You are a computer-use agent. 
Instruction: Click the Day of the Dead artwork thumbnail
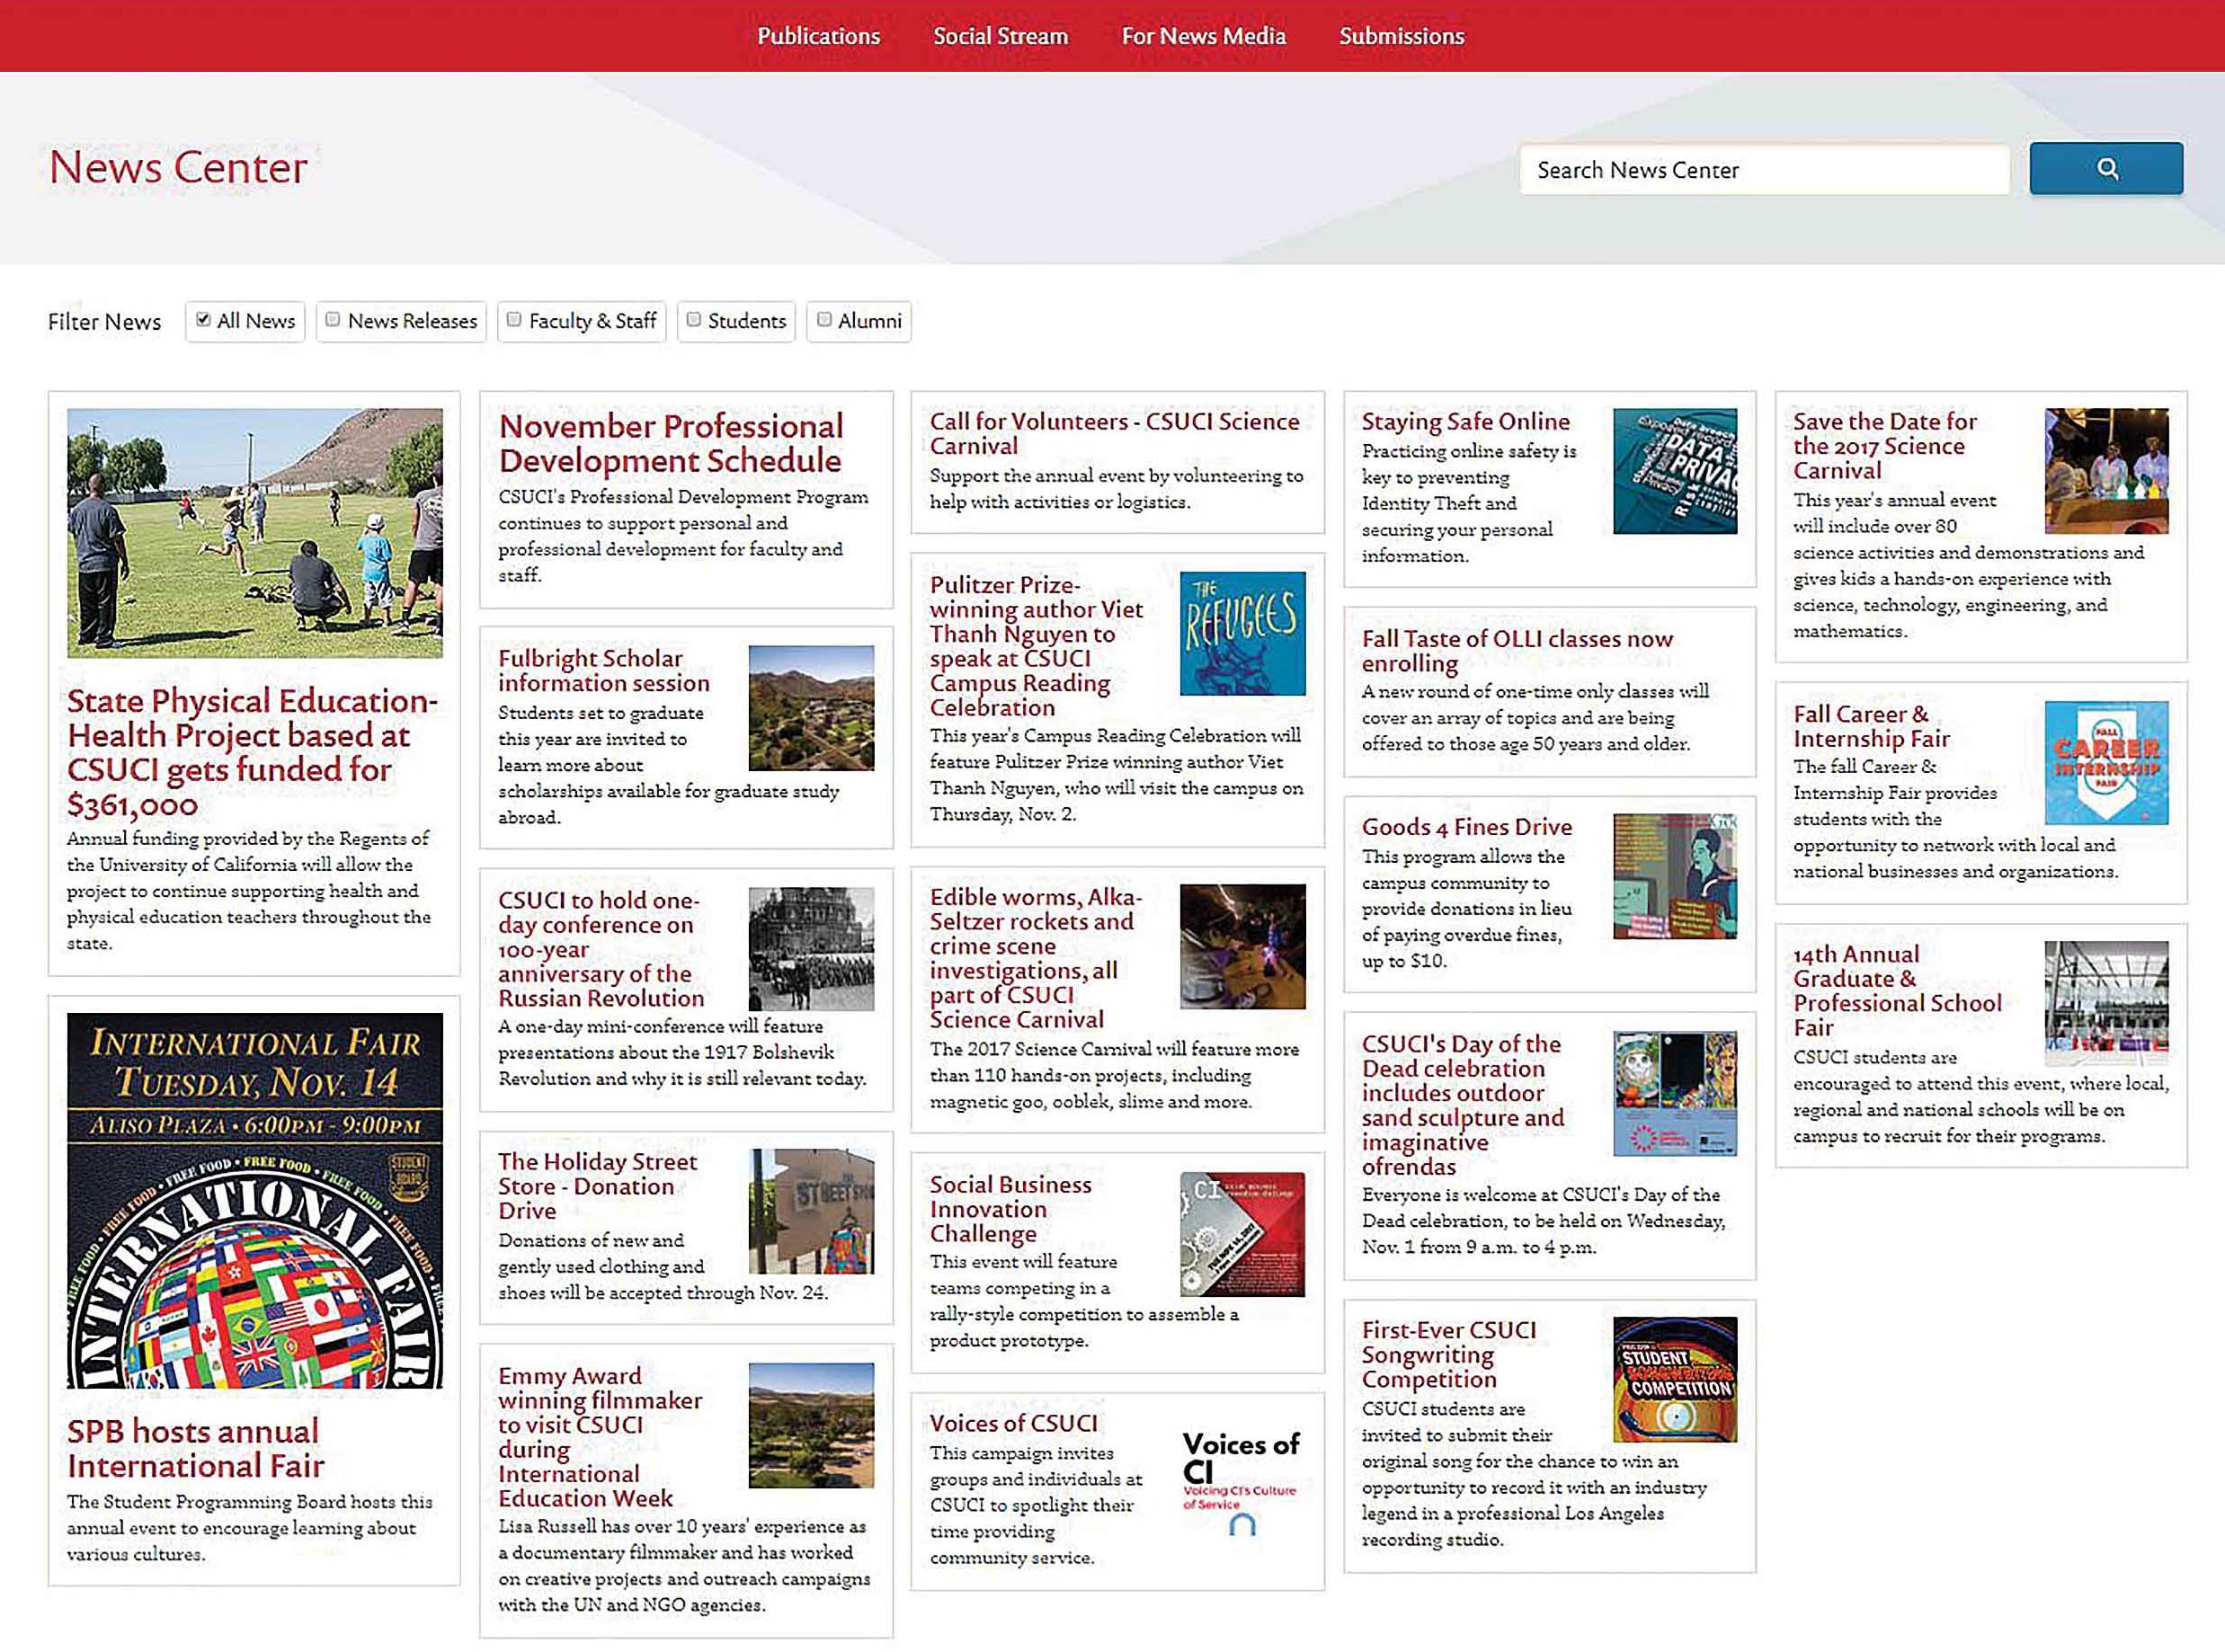tap(1675, 1093)
